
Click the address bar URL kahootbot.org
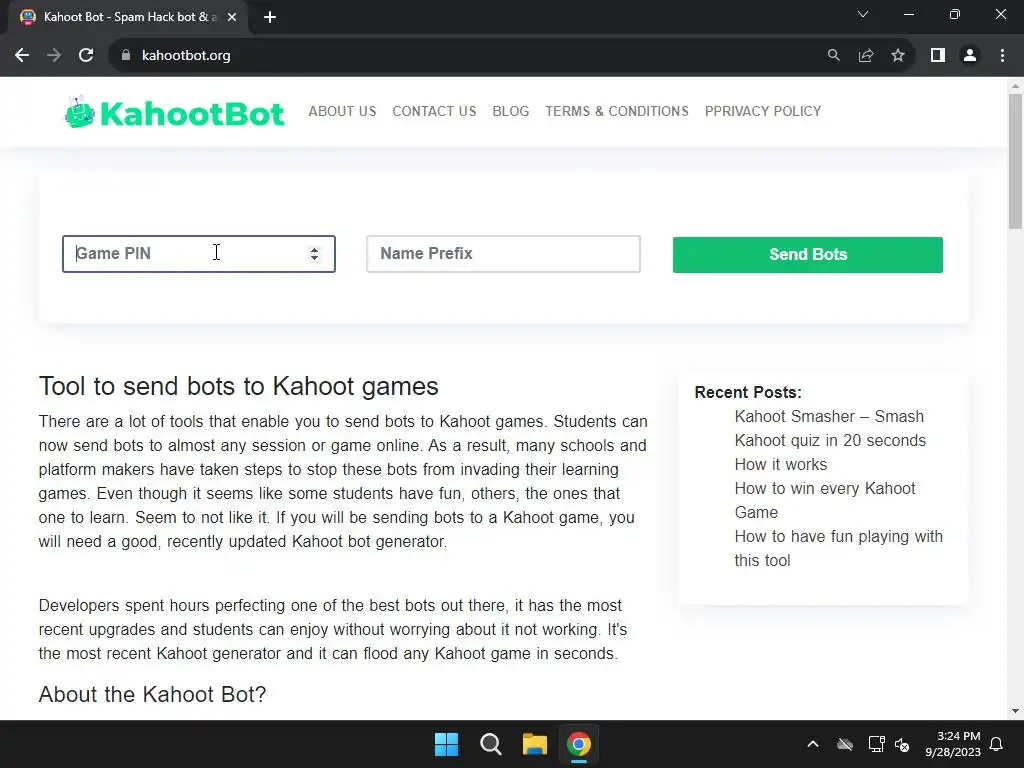click(186, 56)
